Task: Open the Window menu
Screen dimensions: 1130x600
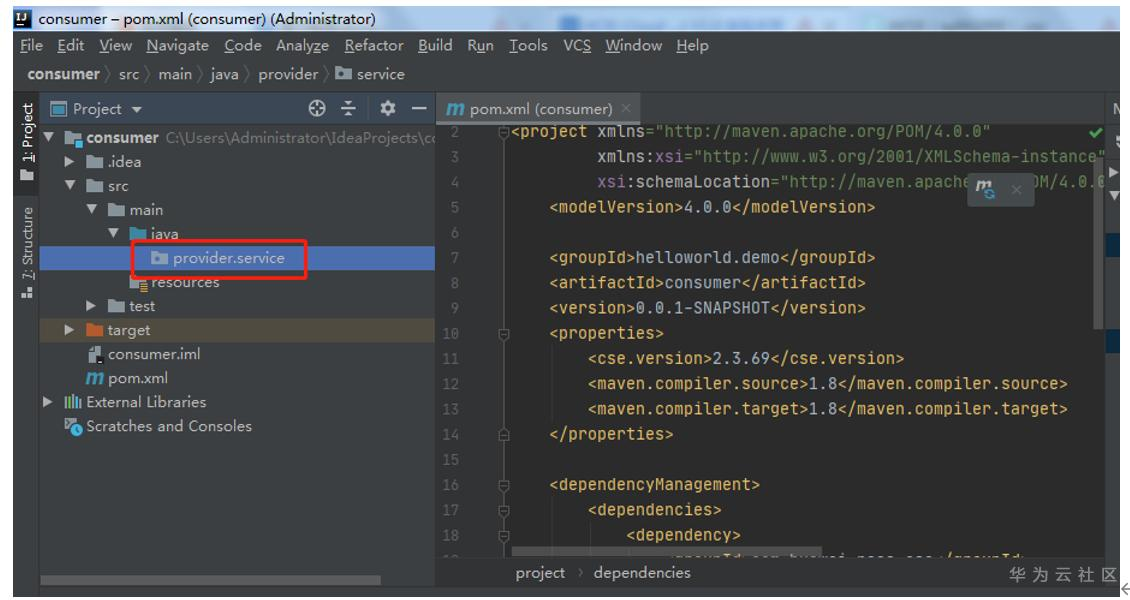Action: (x=633, y=45)
